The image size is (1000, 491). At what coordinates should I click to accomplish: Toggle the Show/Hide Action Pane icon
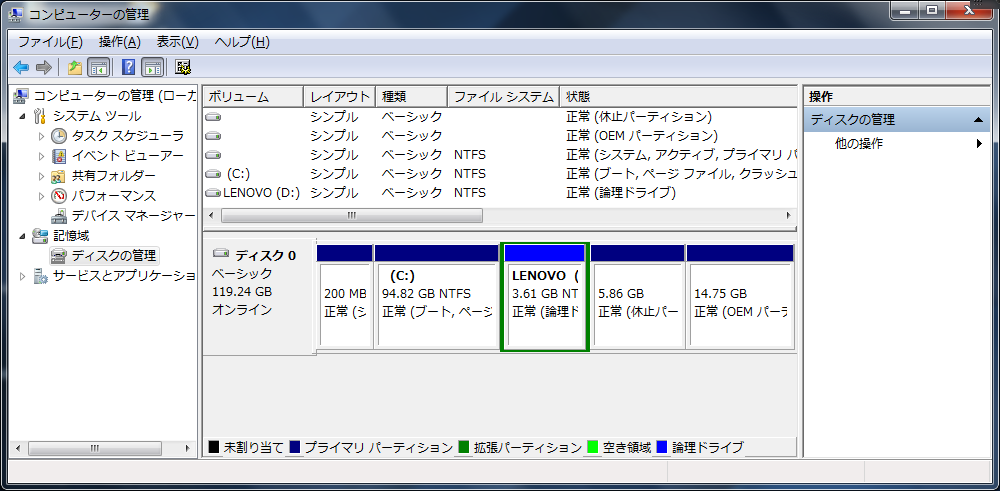coord(152,67)
